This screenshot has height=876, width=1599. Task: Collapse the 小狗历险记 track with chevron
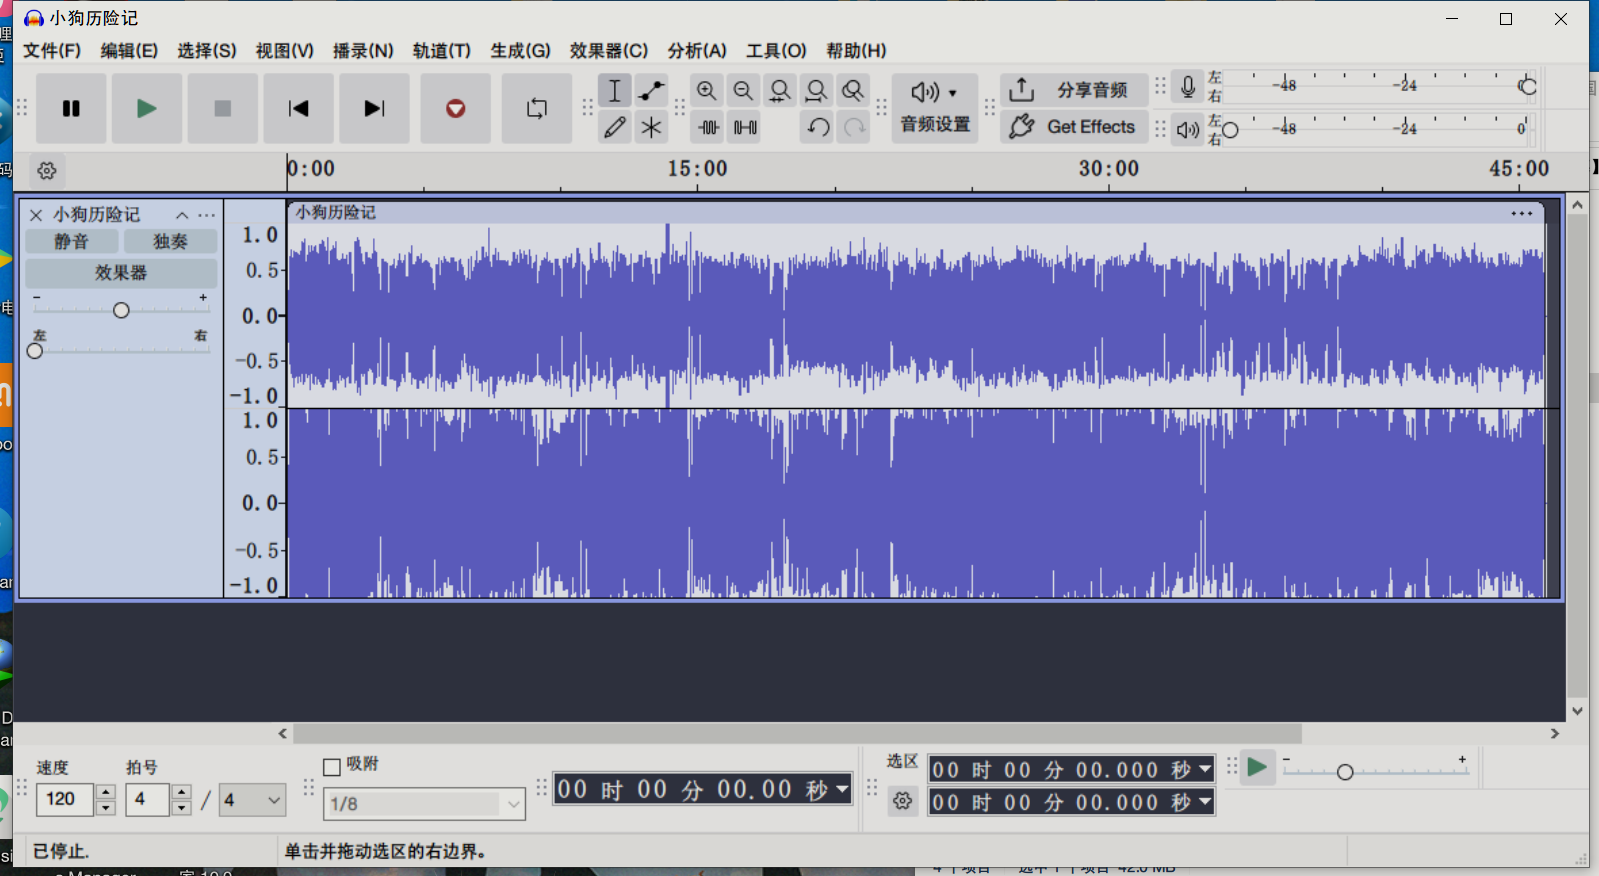[182, 215]
